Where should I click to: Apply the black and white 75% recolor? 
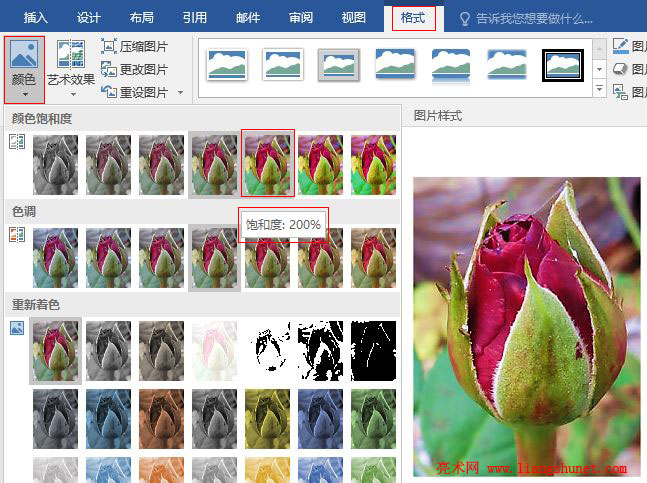tap(373, 351)
